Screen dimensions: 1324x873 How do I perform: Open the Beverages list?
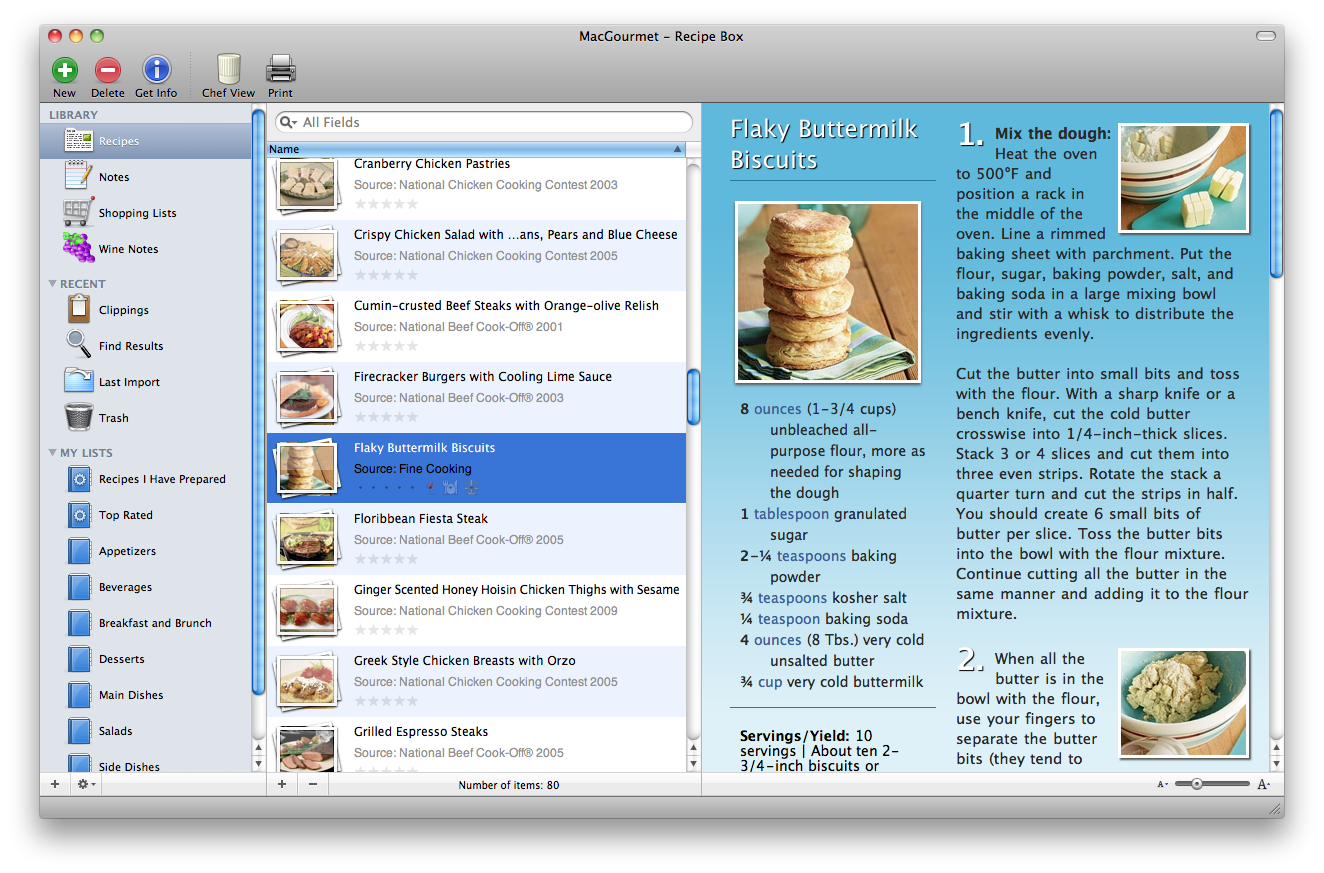click(146, 587)
